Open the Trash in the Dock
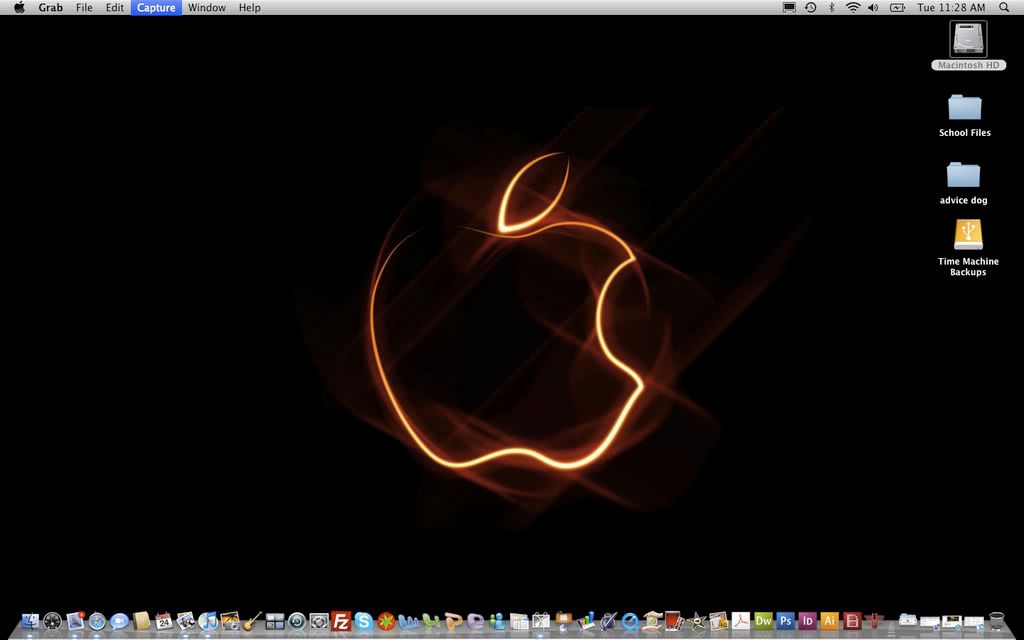Viewport: 1024px width, 640px height. (997, 621)
